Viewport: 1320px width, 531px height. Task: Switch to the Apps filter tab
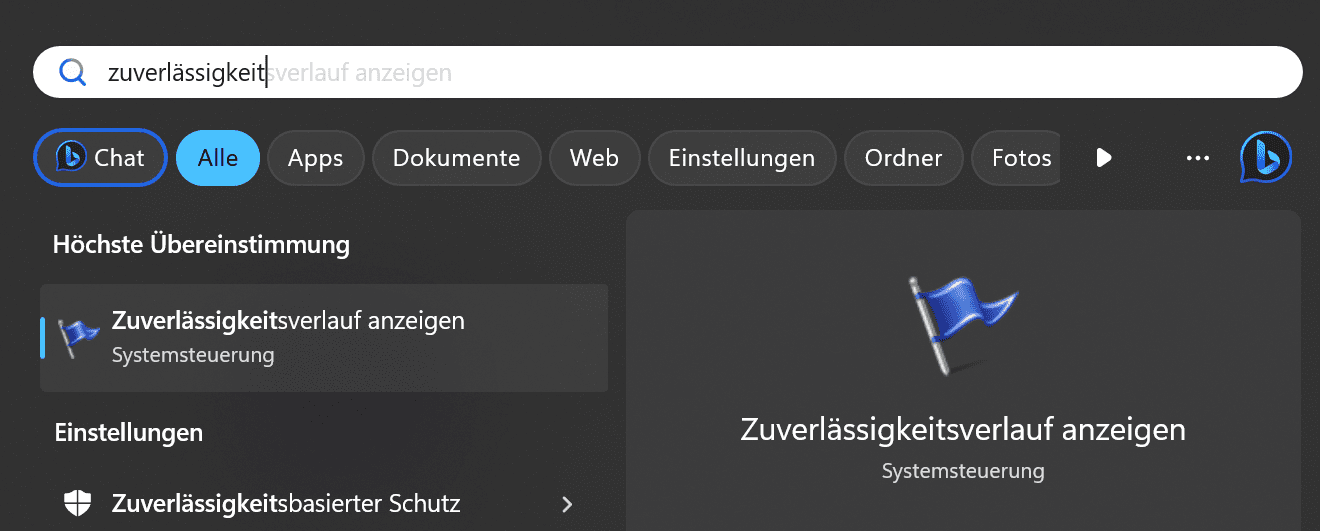tap(315, 158)
